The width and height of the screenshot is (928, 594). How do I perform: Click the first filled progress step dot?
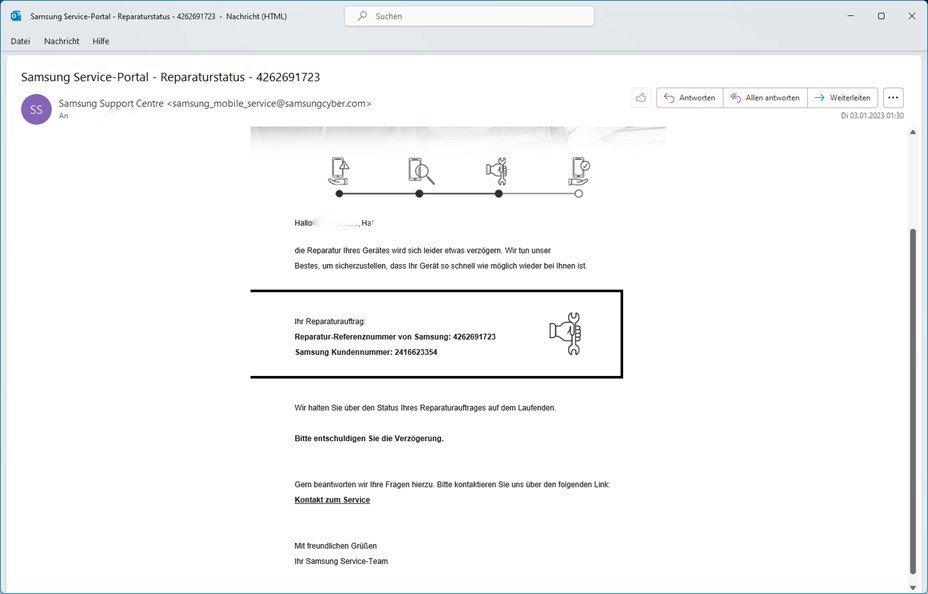[339, 193]
